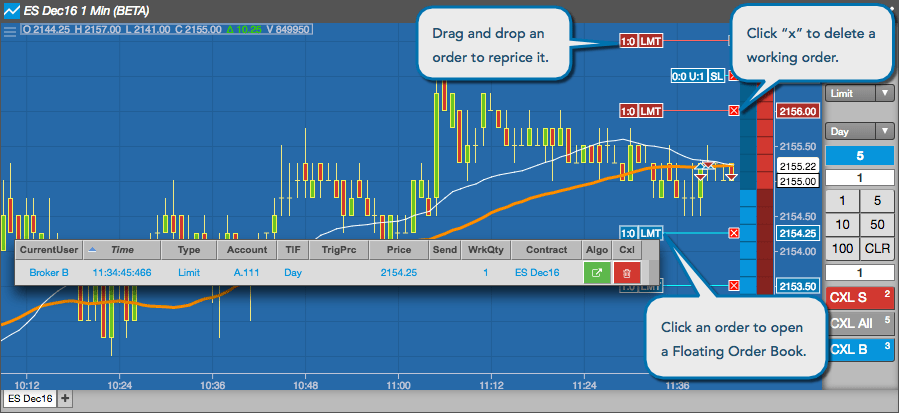
Task: Click the CXL All button
Action: pos(859,323)
